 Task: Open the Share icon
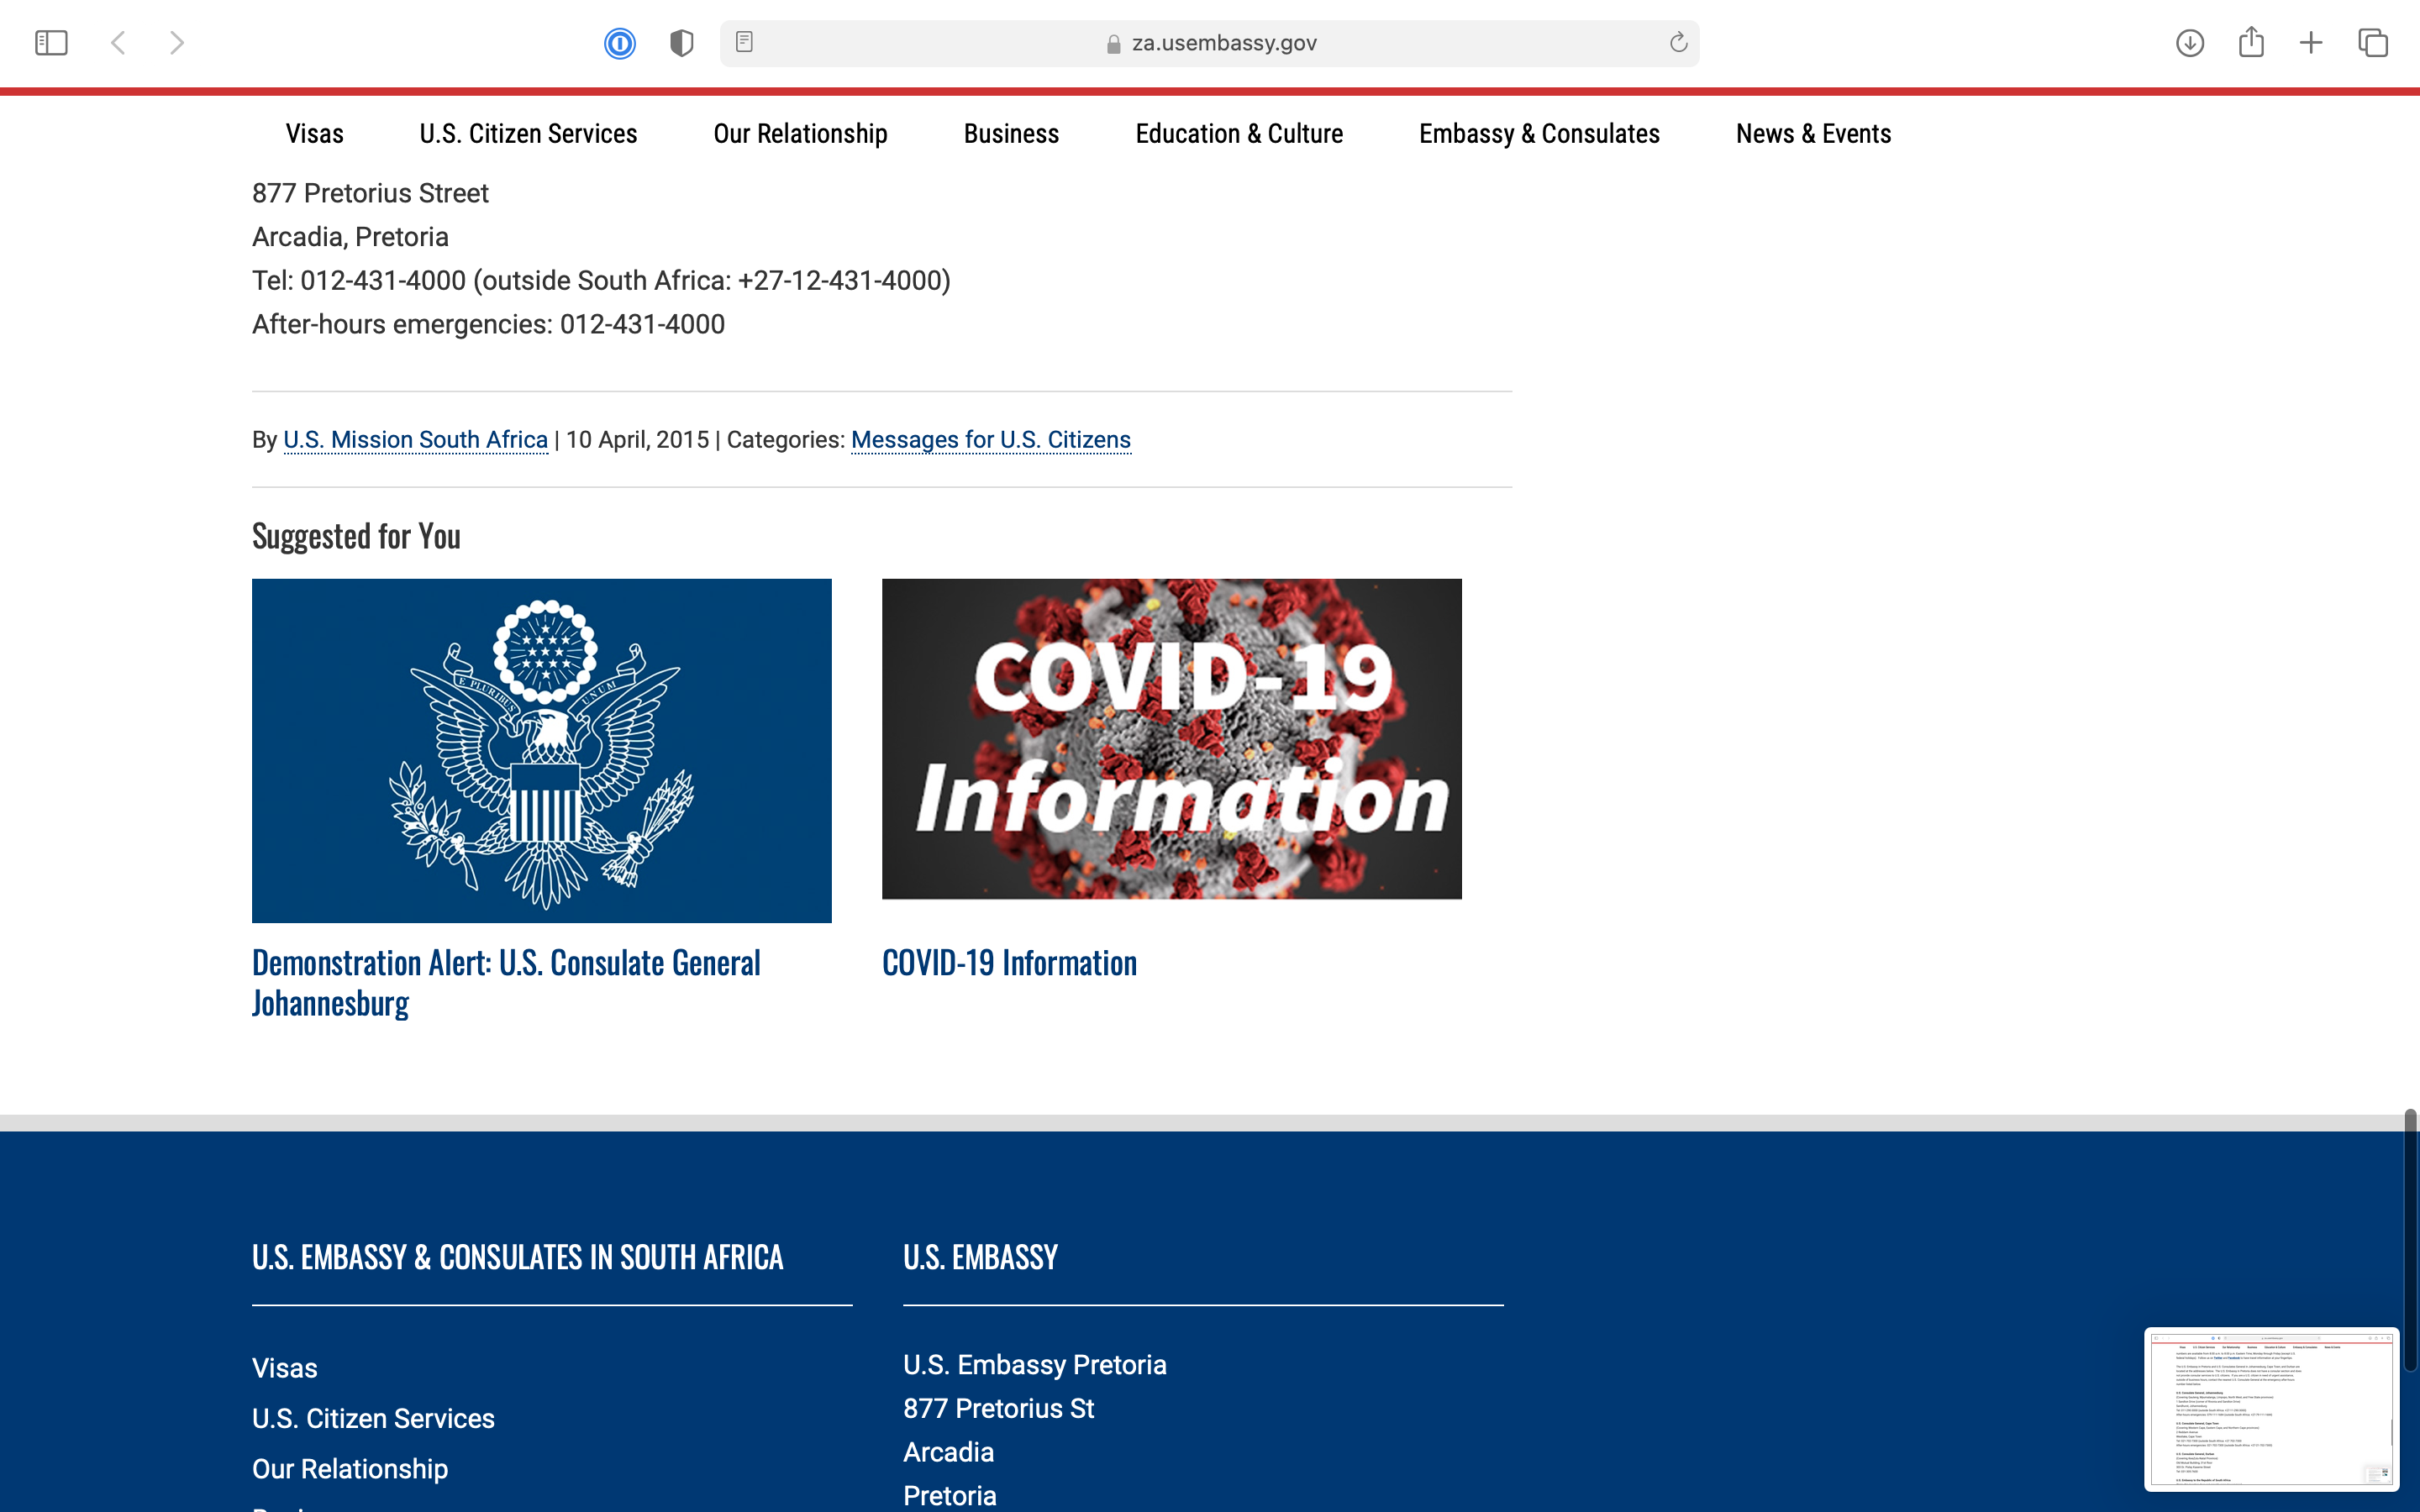click(x=2251, y=42)
